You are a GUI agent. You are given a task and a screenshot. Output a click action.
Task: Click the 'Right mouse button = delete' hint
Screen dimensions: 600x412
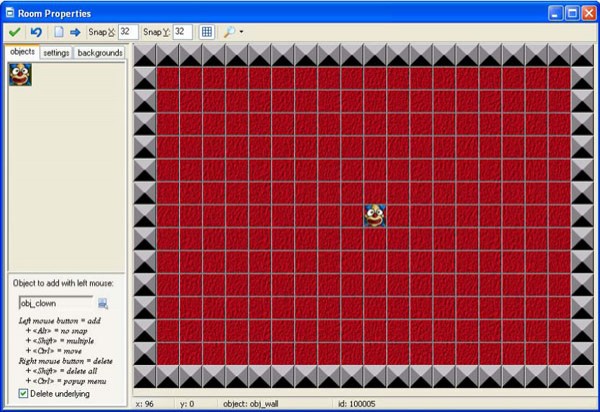pos(66,361)
